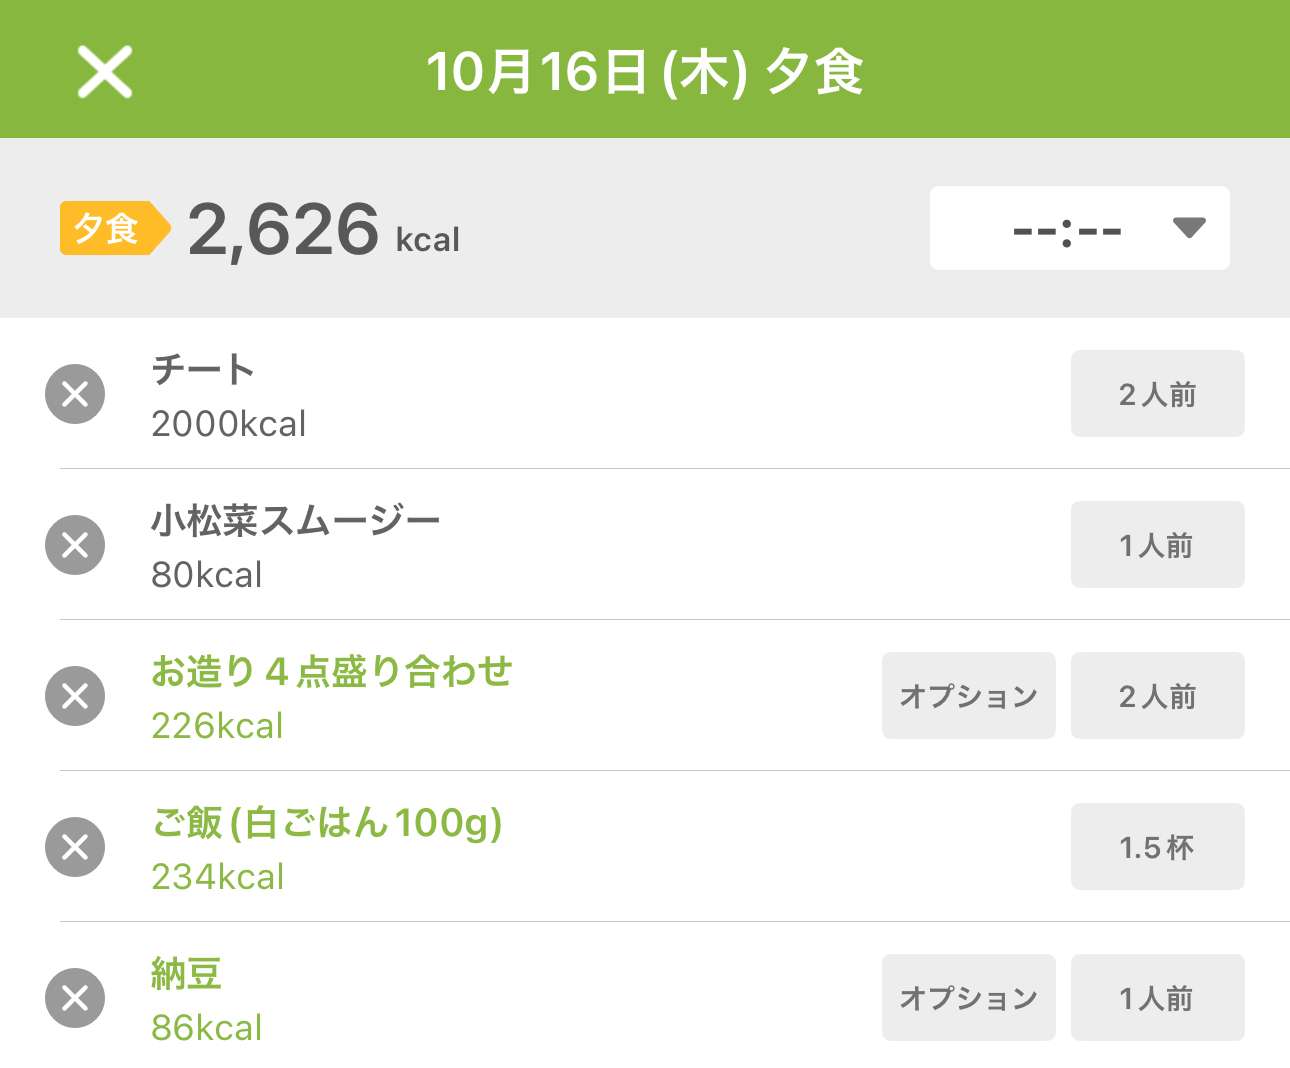1290x1068 pixels.
Task: Open オプション for お造り４点盛り合わせ
Action: coord(968,696)
